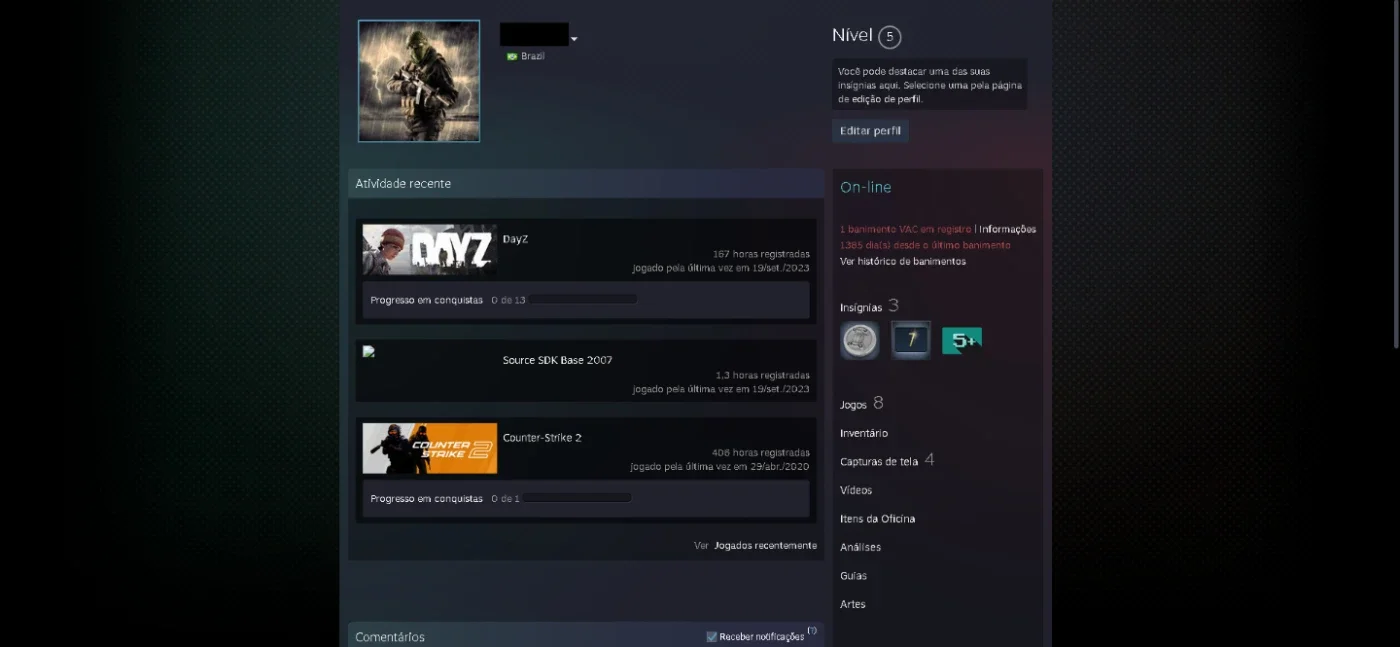Click the silver coin badge icon
This screenshot has height=647, width=1400.
click(860, 340)
